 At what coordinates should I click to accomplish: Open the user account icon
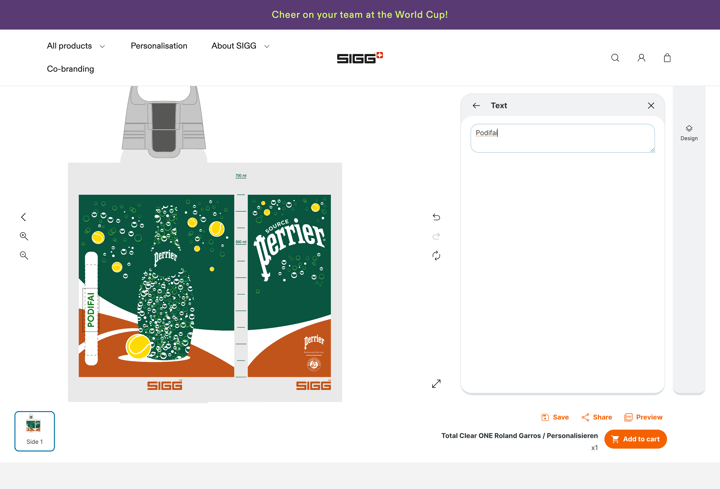pos(641,58)
